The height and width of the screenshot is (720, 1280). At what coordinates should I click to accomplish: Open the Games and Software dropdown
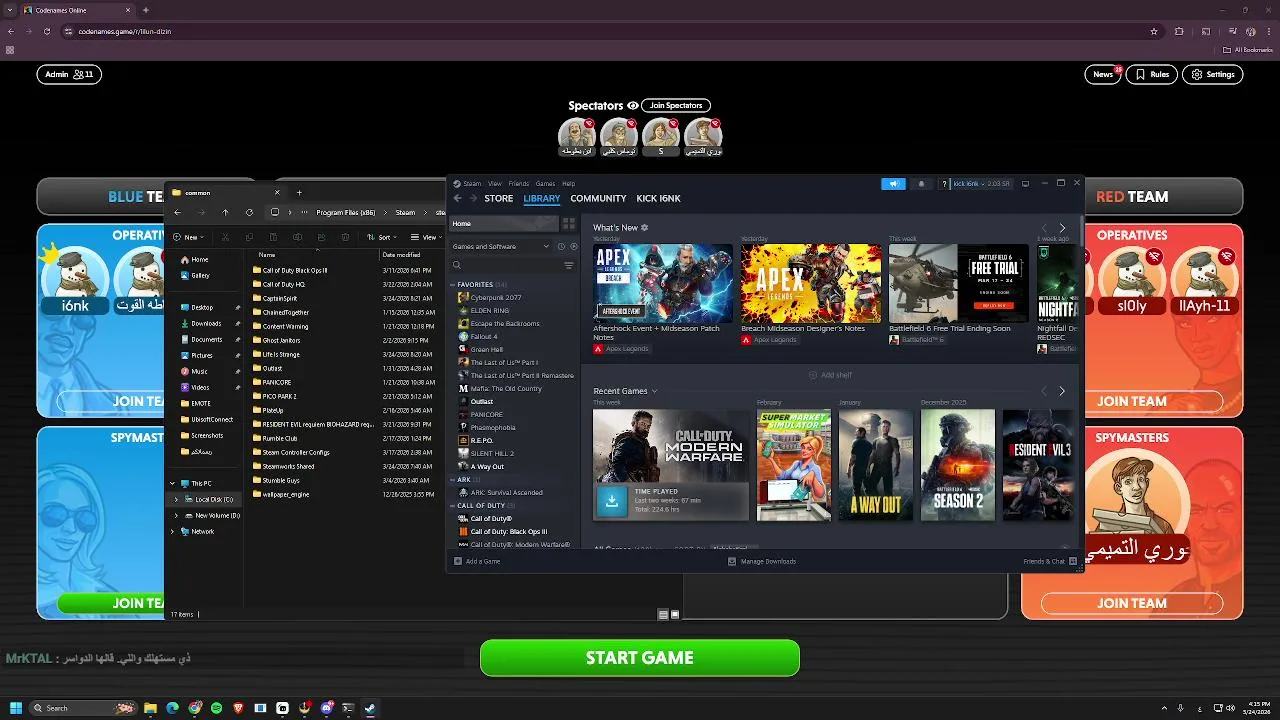point(500,246)
